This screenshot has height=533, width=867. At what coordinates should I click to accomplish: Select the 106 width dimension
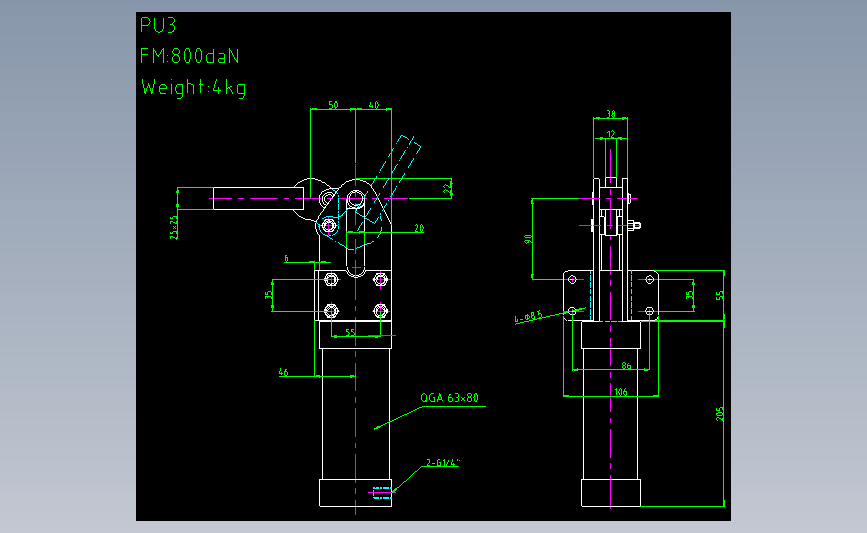click(x=621, y=392)
